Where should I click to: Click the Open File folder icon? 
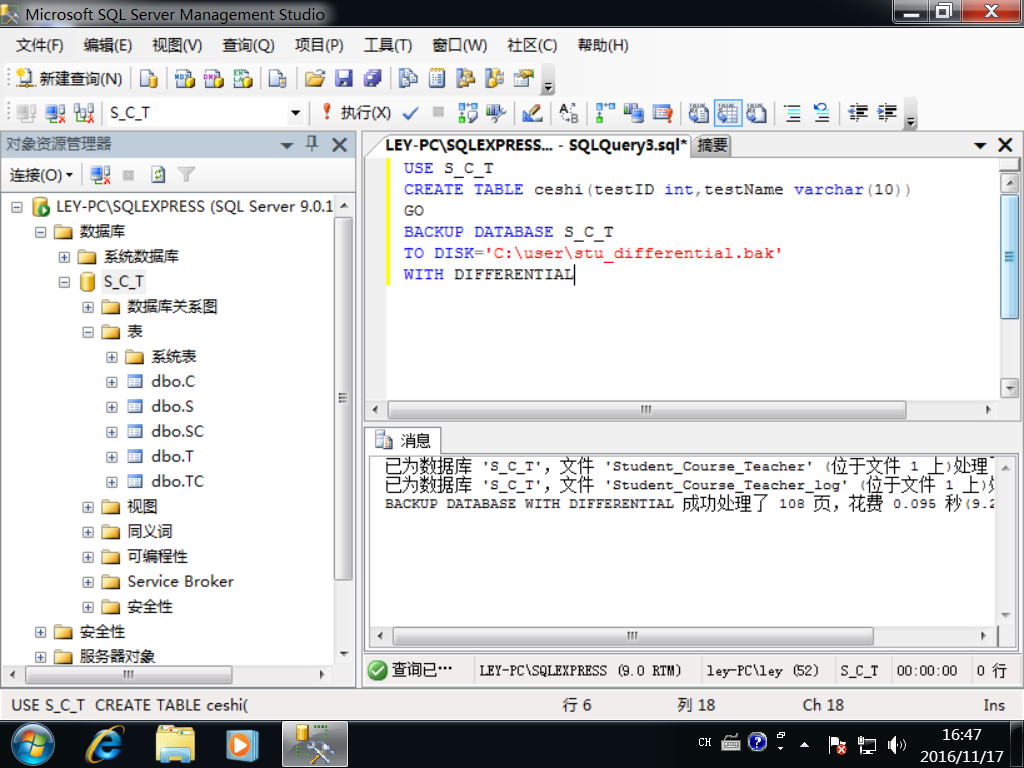(315, 78)
